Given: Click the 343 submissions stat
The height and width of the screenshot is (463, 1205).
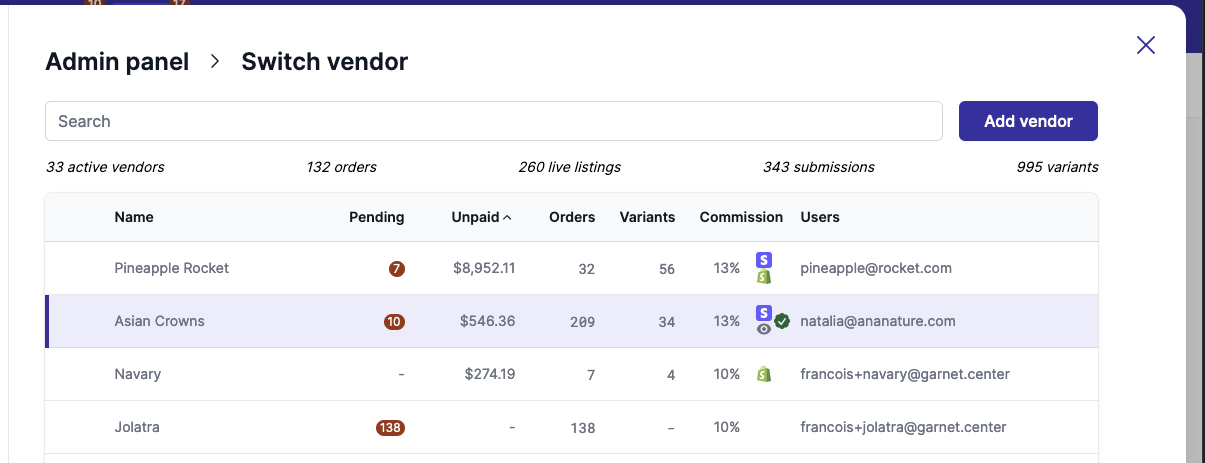Looking at the screenshot, I should tap(819, 167).
